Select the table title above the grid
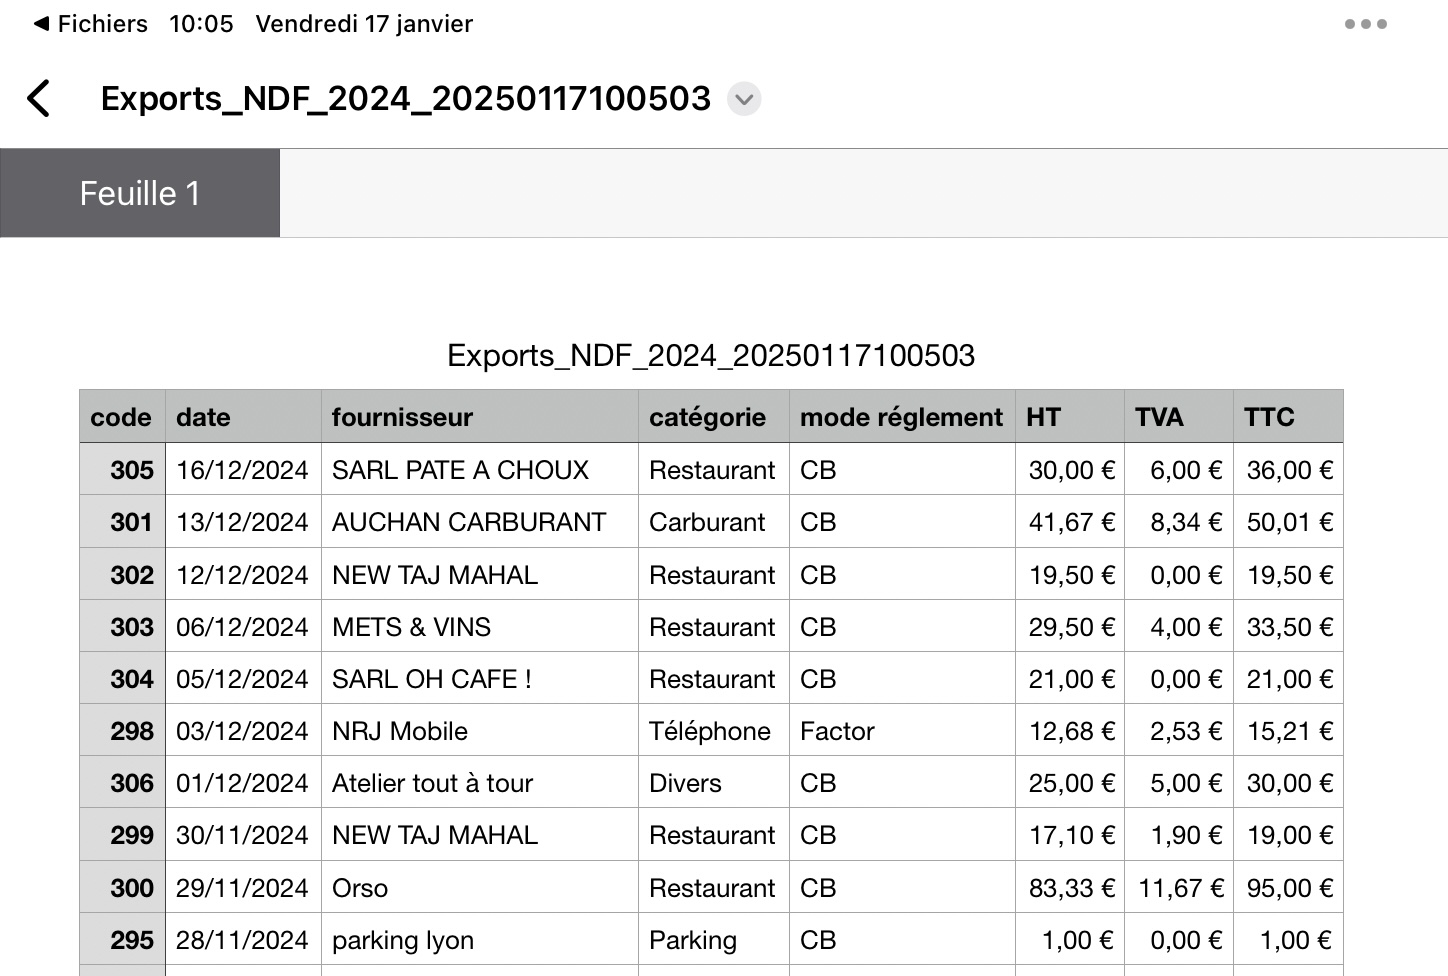 coord(711,355)
